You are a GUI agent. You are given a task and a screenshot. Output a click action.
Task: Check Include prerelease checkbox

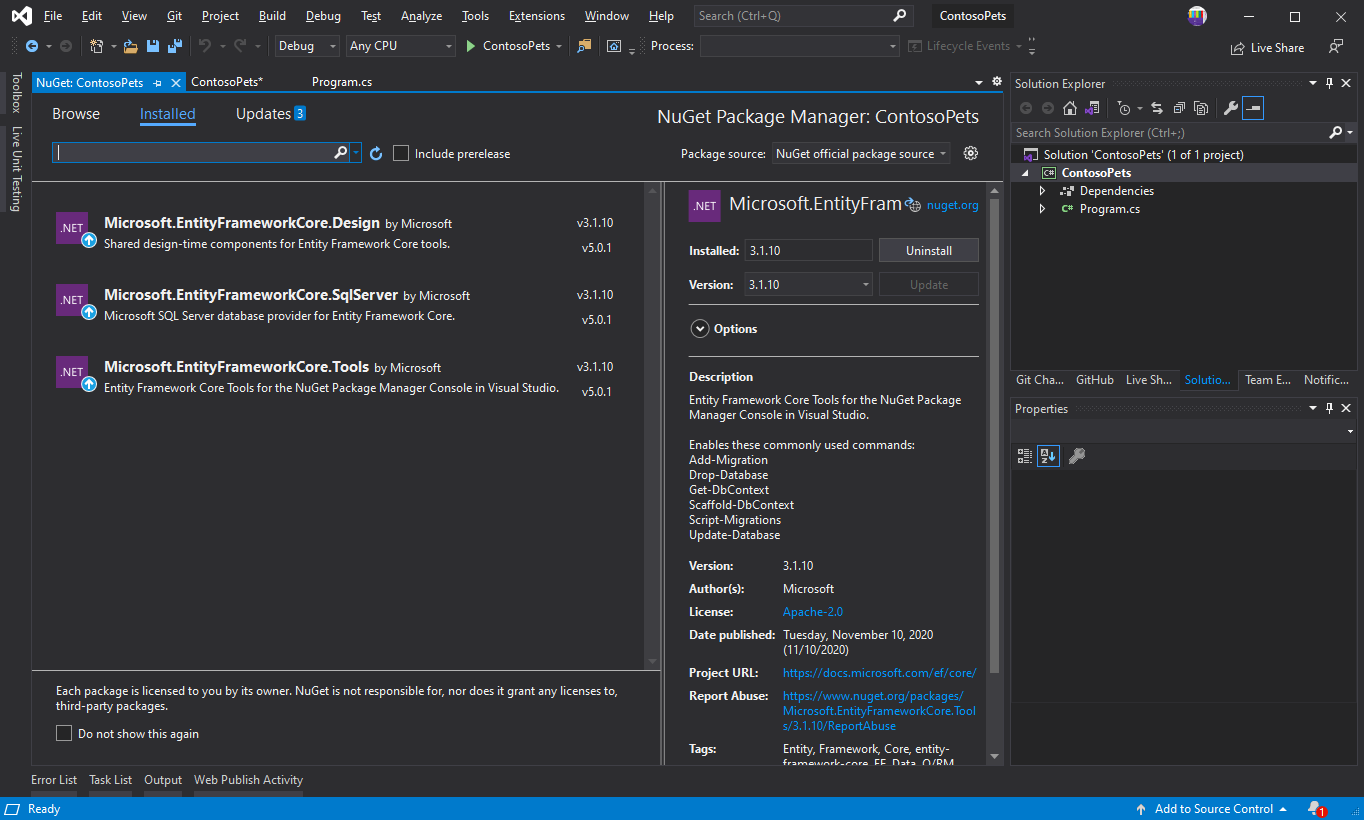click(401, 153)
